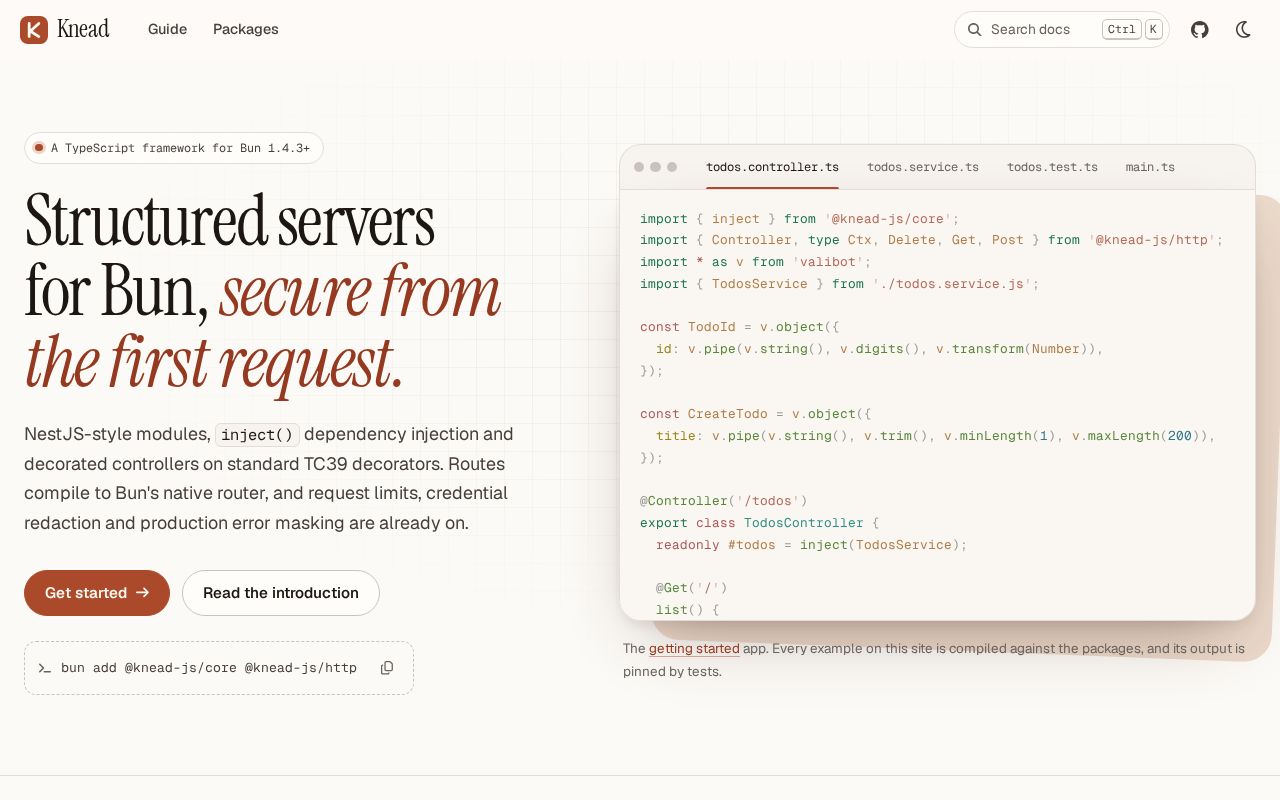The height and width of the screenshot is (800, 1280).
Task: Open the Guide menu
Action: pyautogui.click(x=167, y=29)
